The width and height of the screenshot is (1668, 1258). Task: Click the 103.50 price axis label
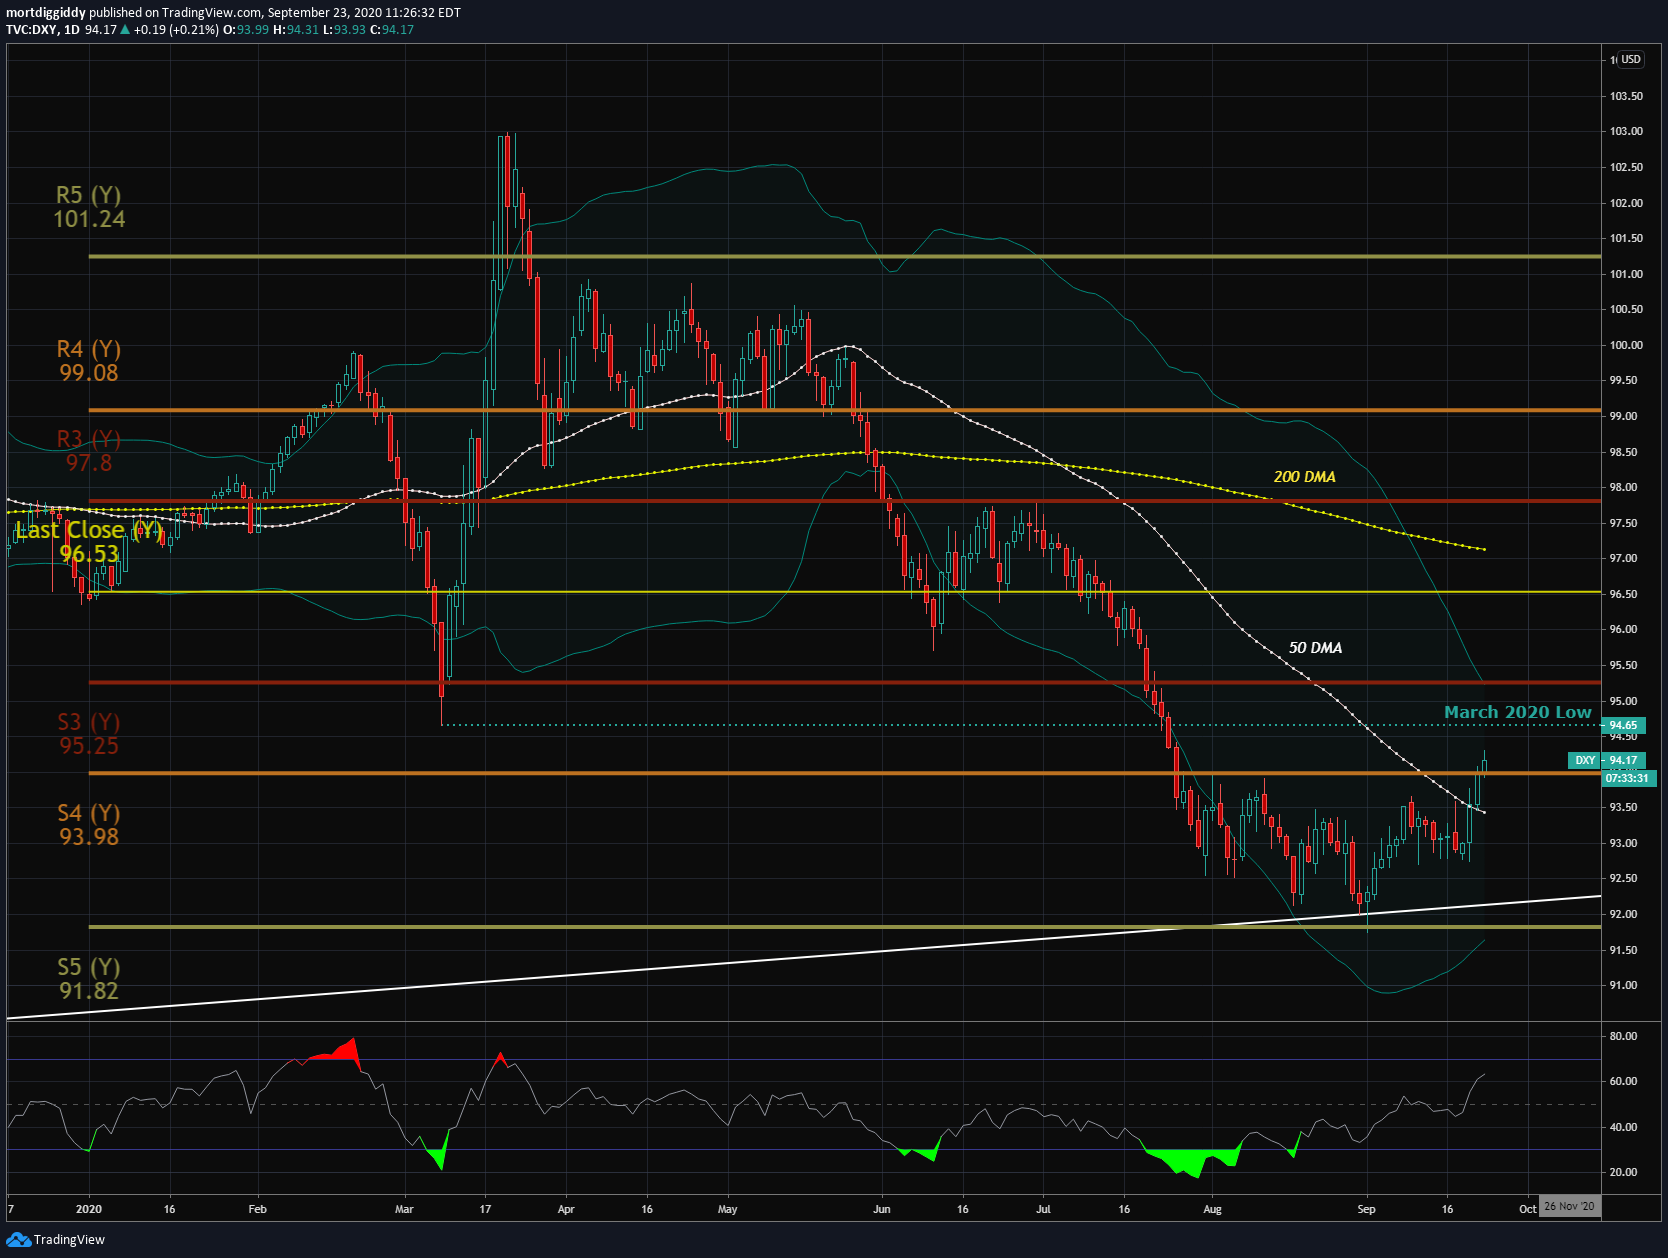pyautogui.click(x=1626, y=96)
